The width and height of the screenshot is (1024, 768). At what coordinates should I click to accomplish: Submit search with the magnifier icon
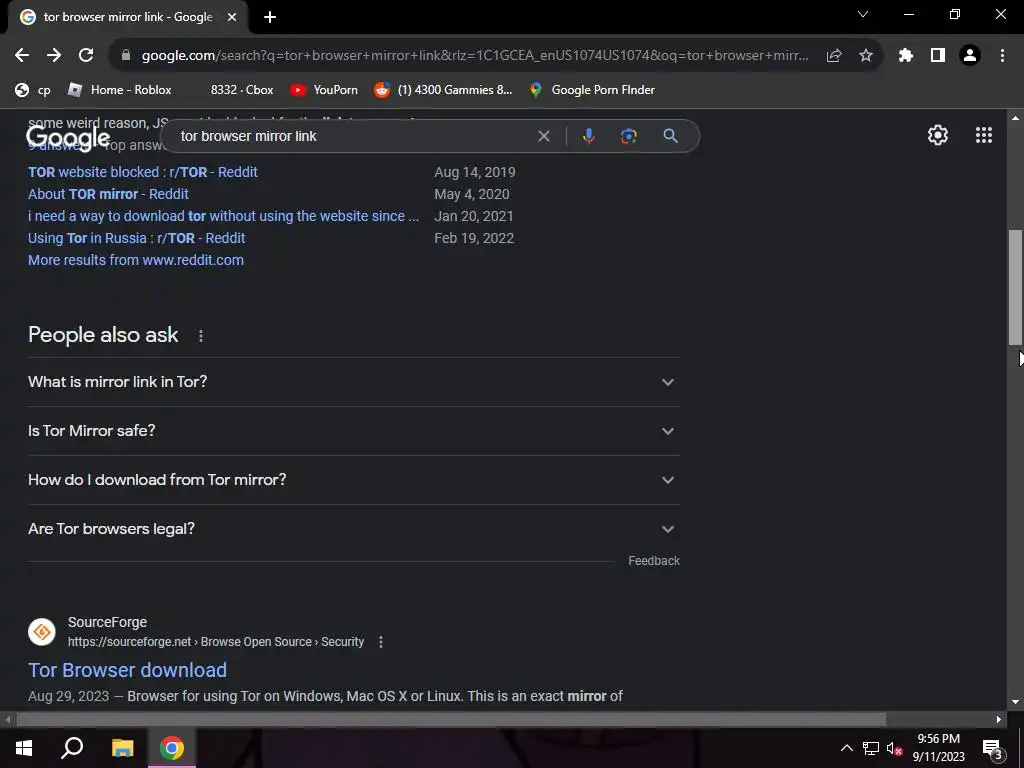click(670, 136)
